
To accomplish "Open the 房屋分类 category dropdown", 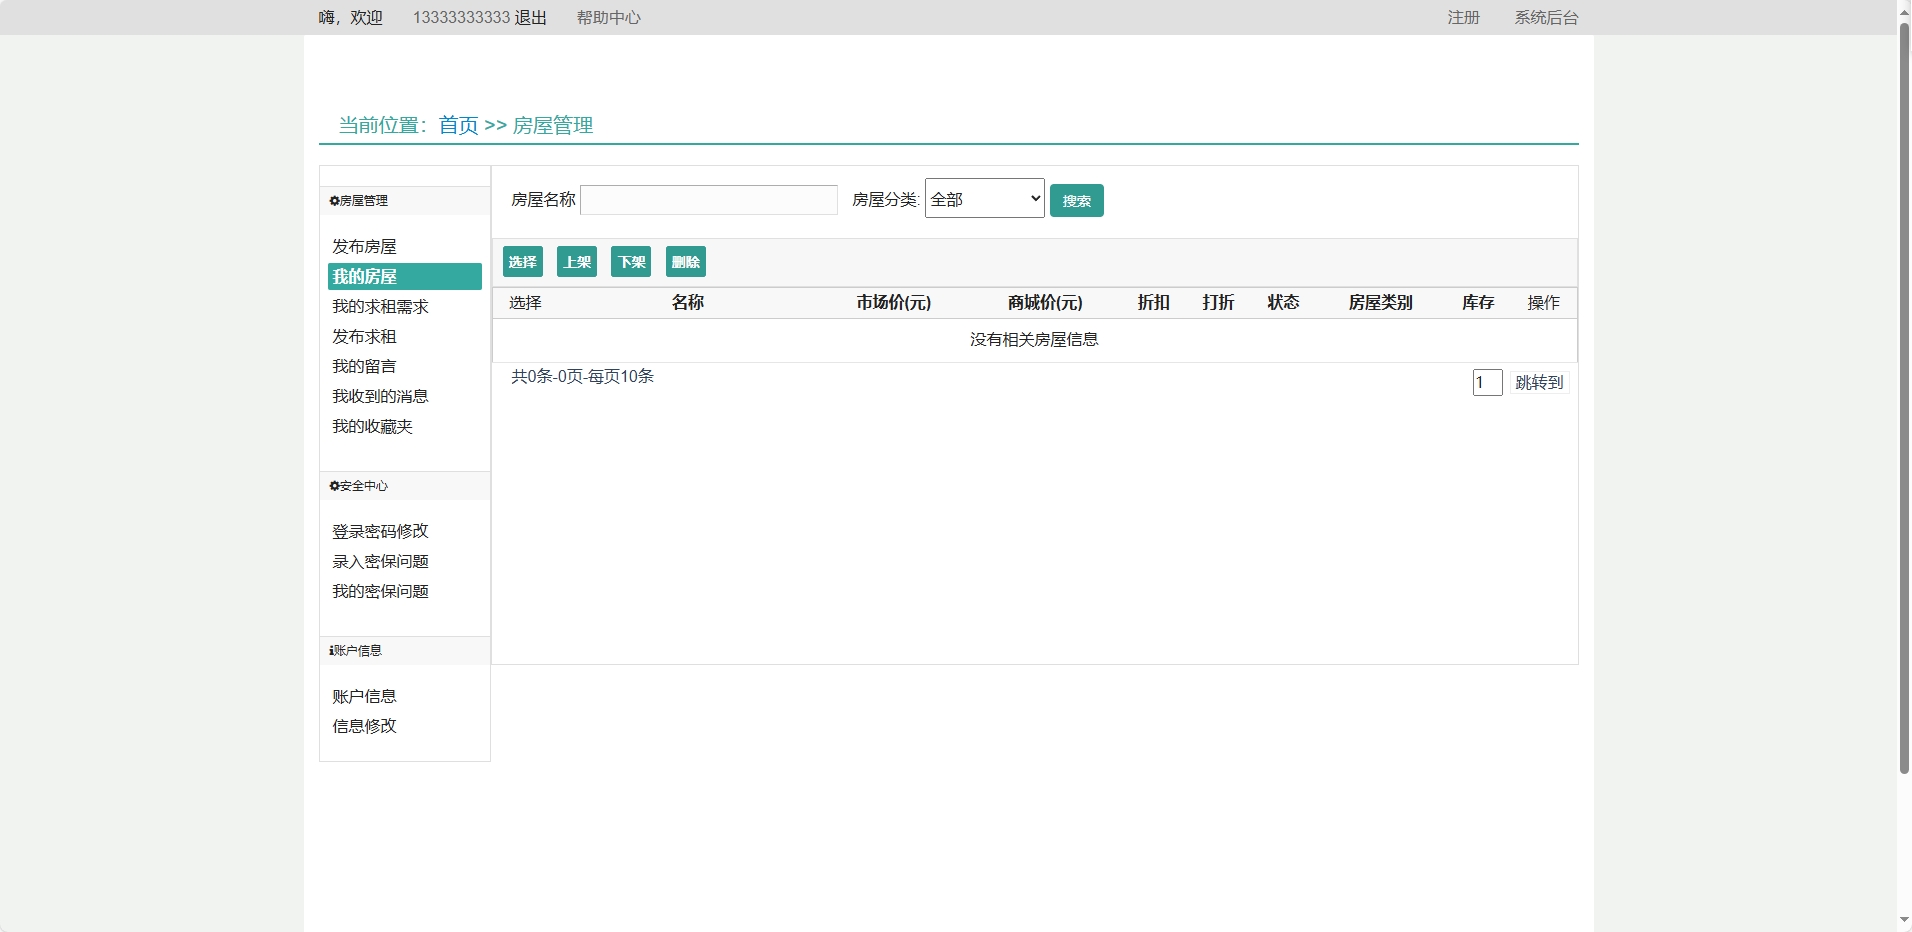I will click(x=984, y=199).
